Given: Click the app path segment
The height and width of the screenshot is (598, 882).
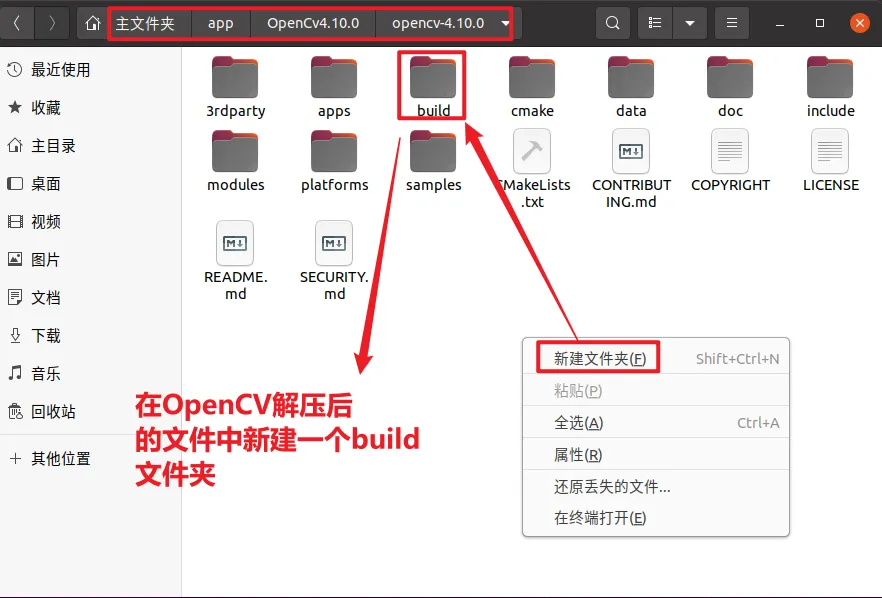Looking at the screenshot, I should pos(220,23).
